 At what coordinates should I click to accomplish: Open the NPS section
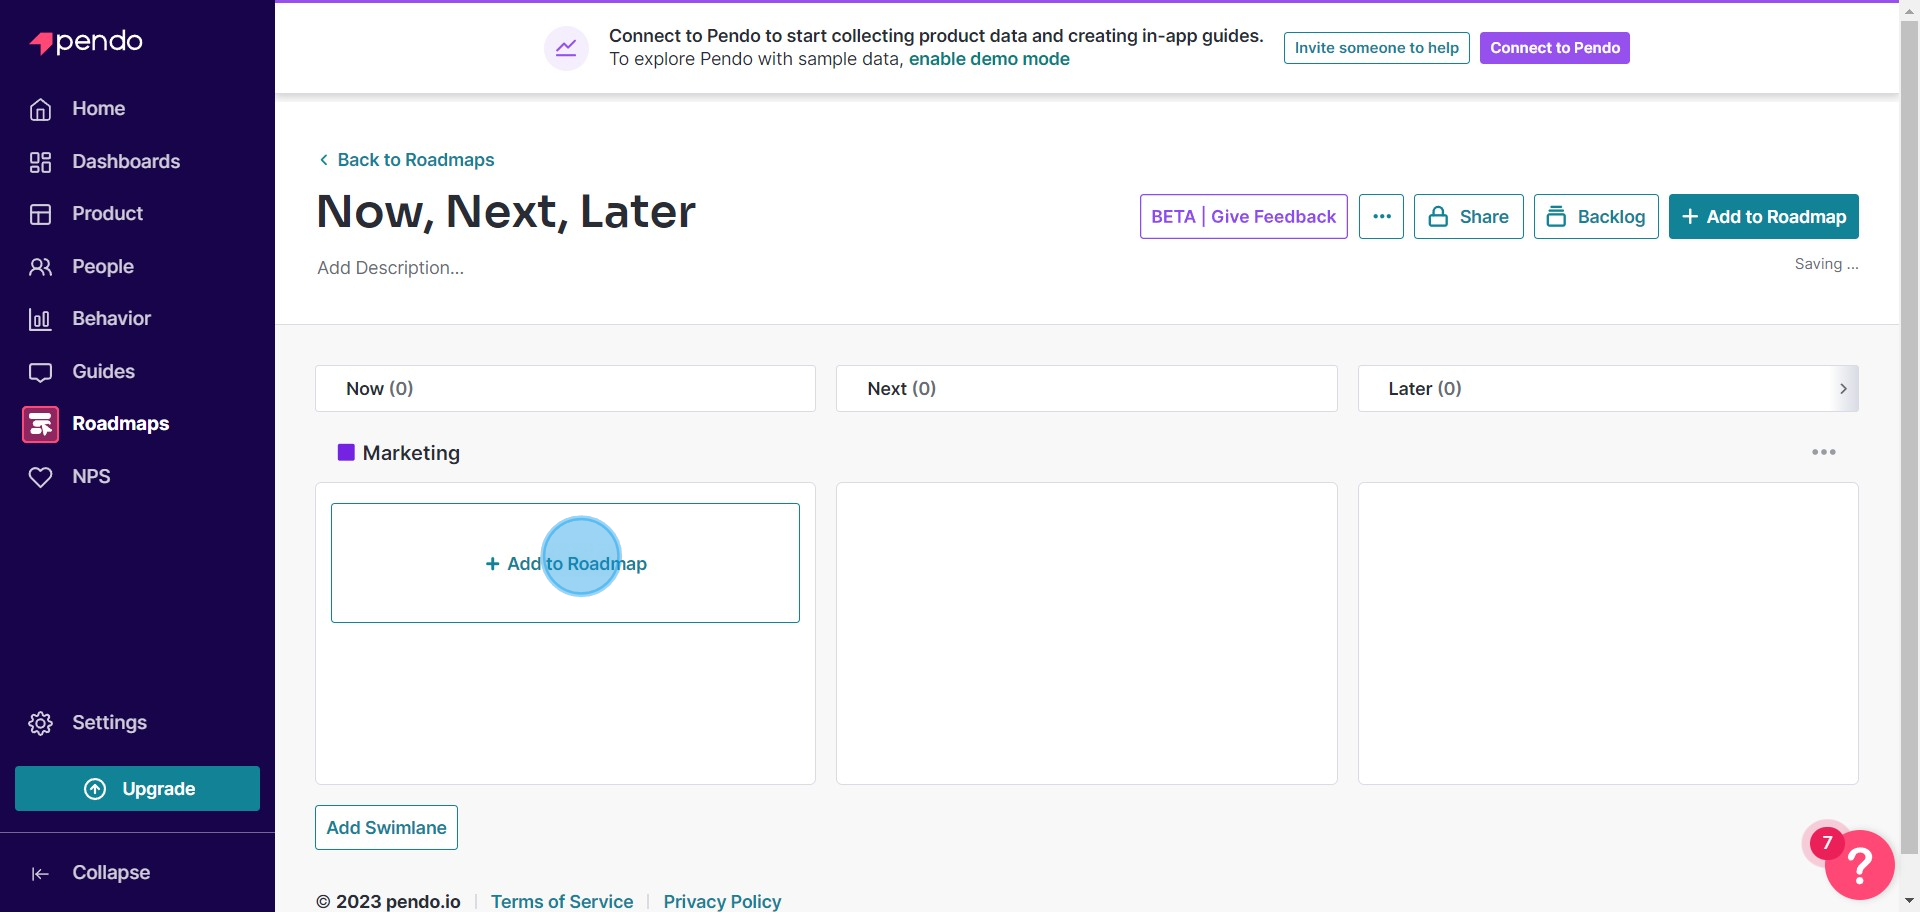click(91, 477)
